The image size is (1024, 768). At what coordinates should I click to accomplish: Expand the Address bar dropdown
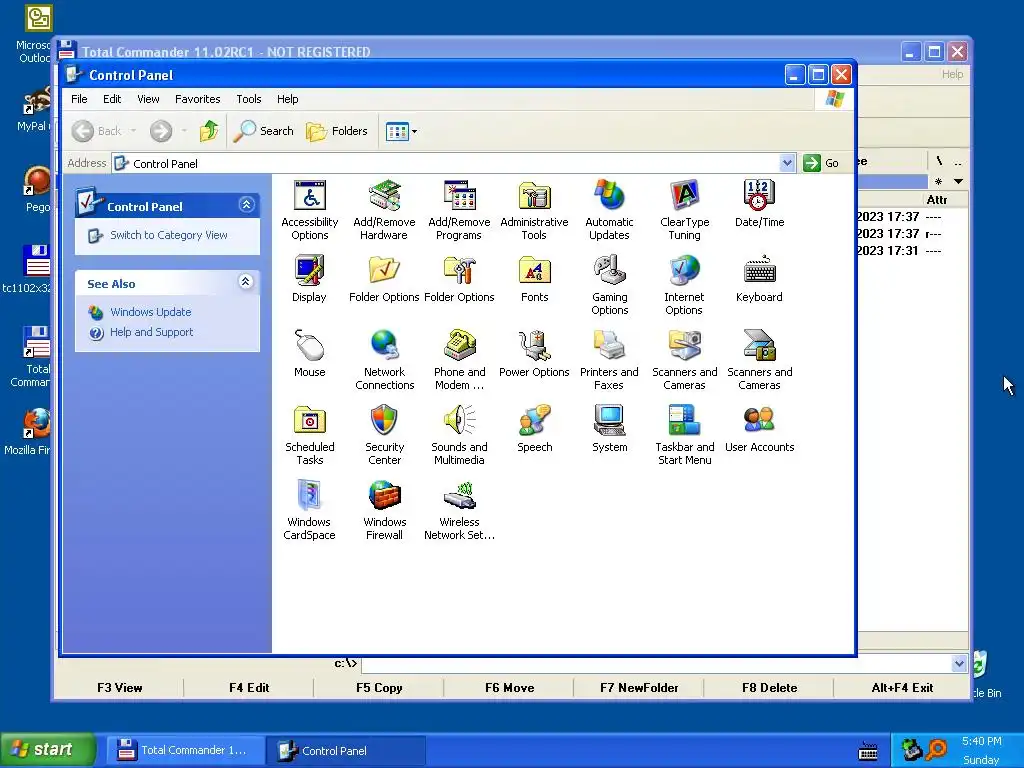click(x=787, y=163)
